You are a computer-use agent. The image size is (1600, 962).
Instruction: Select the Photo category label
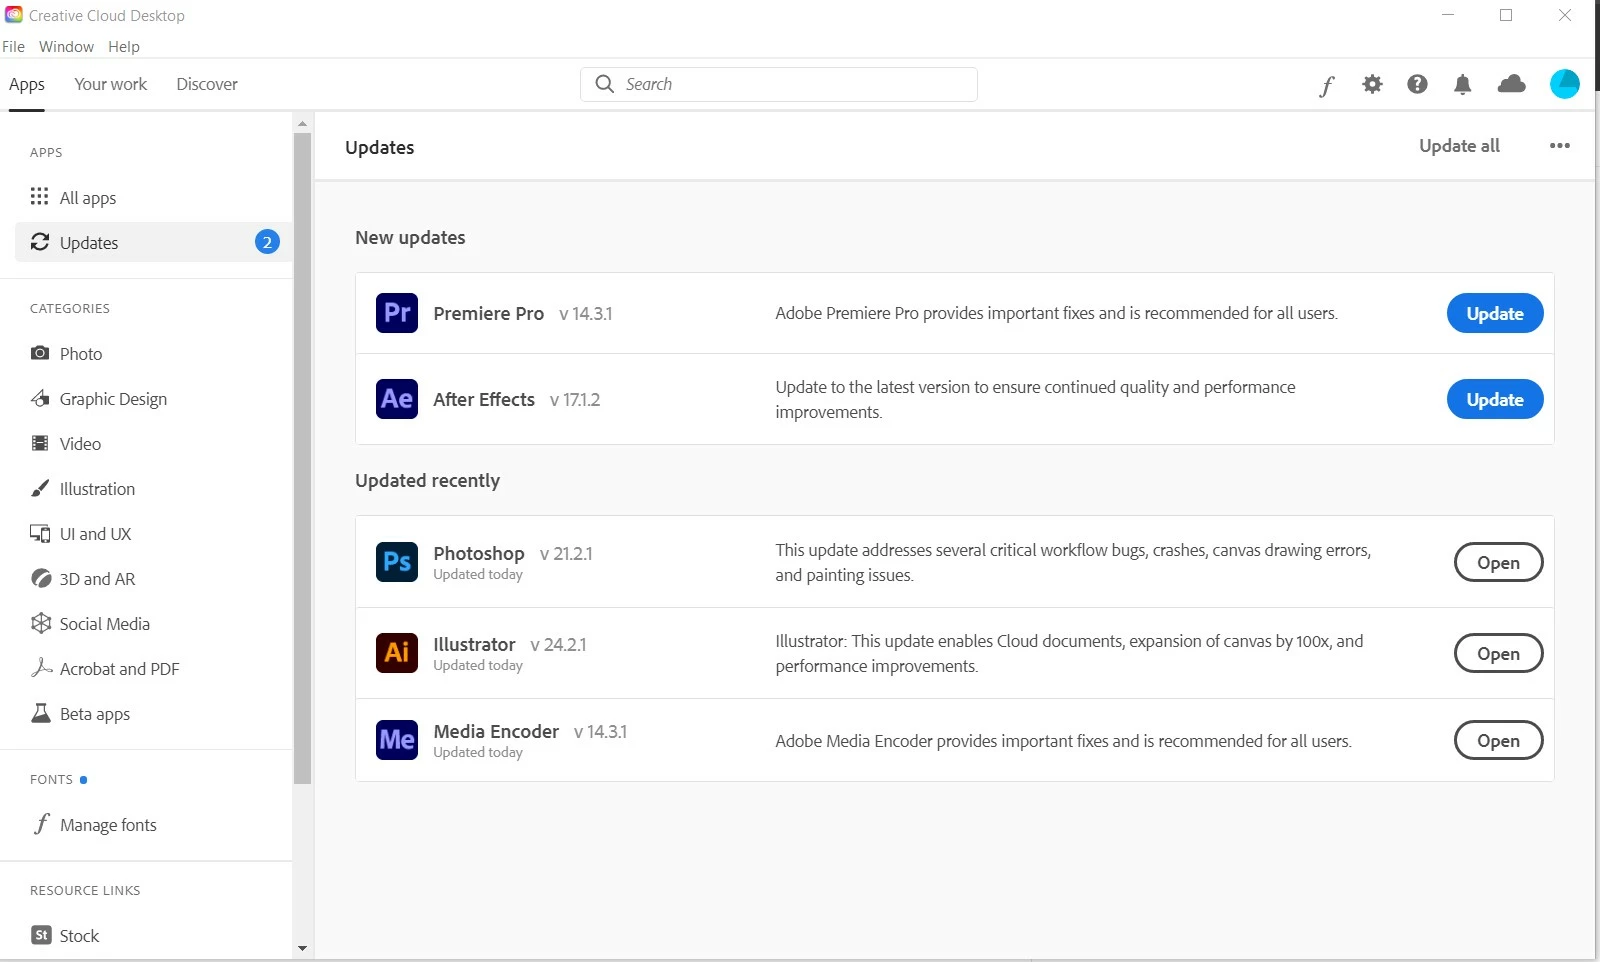(x=81, y=354)
